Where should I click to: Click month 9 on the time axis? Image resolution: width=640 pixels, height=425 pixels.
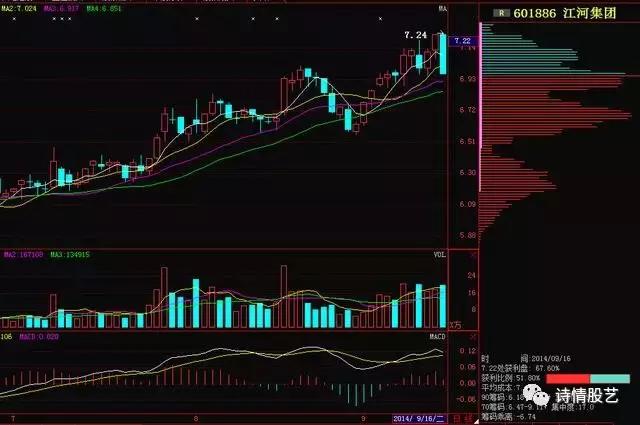tap(364, 418)
